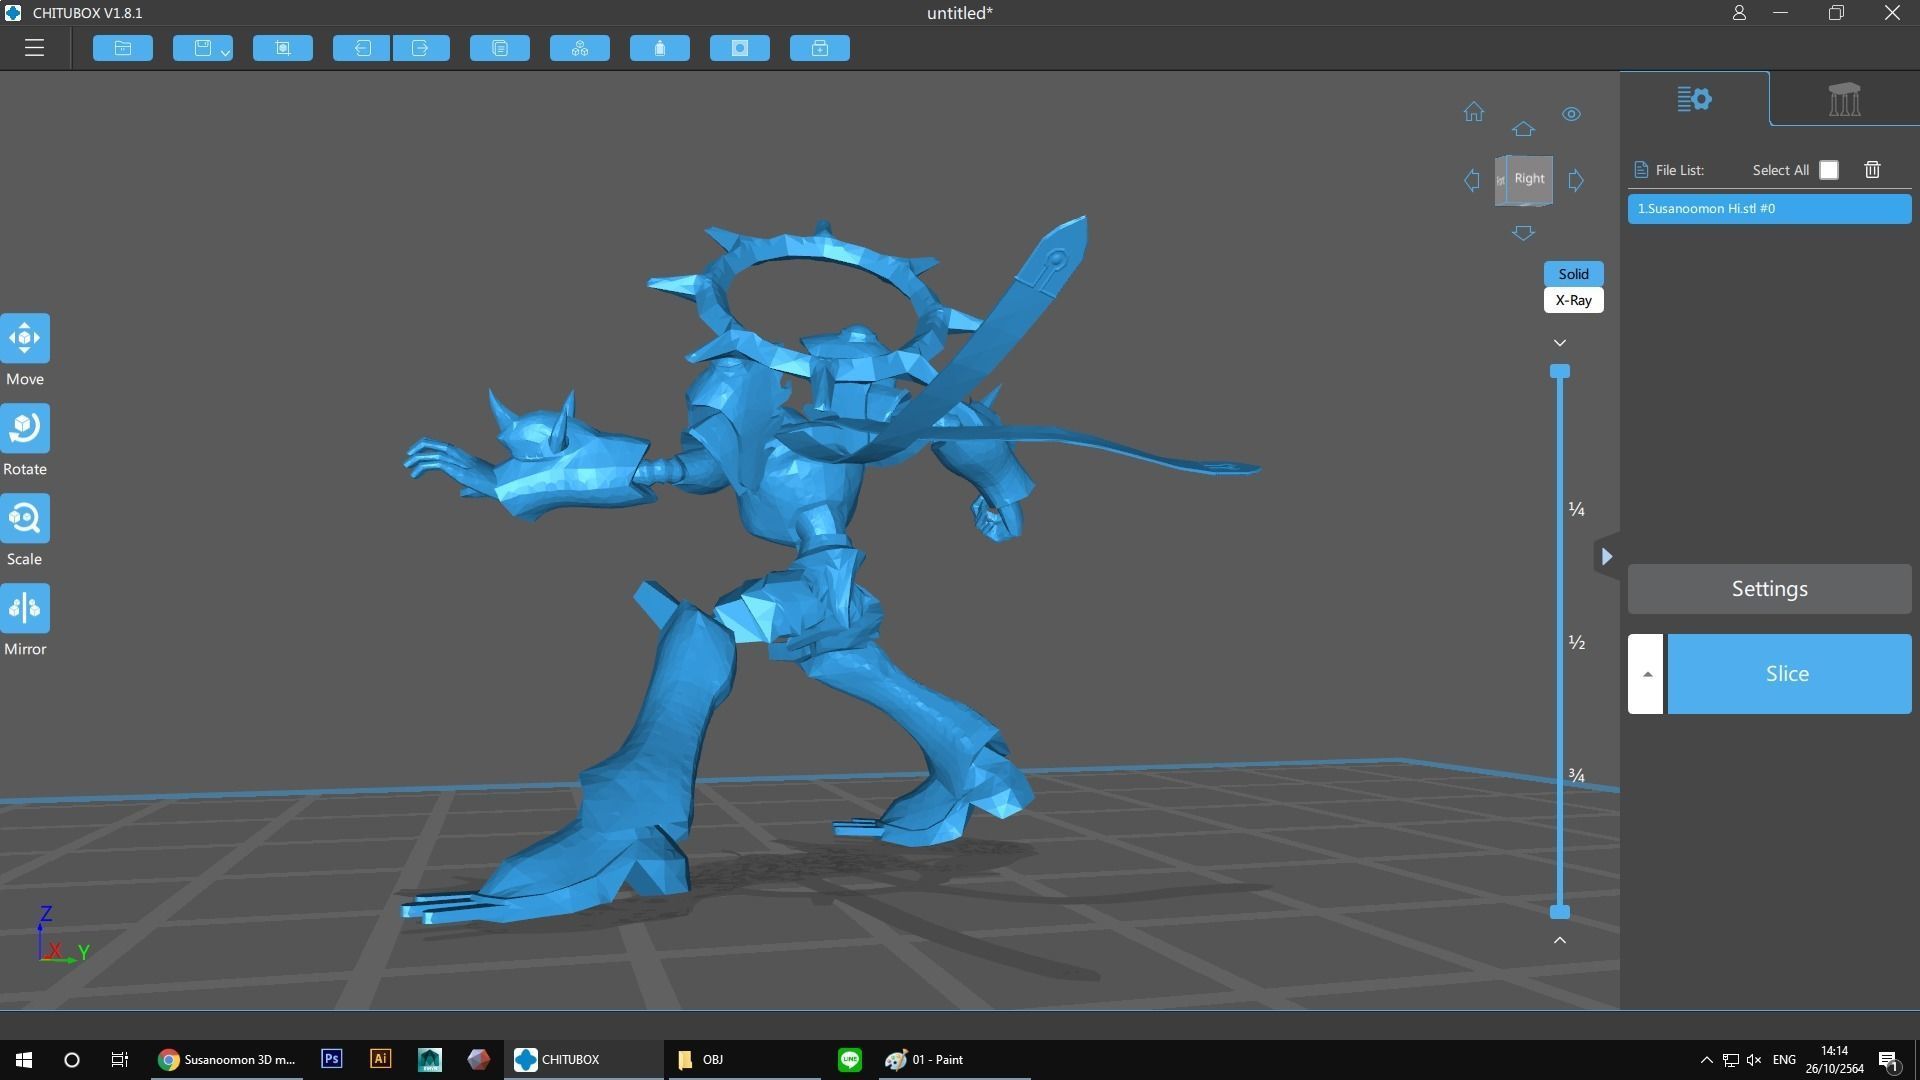Image resolution: width=1920 pixels, height=1080 pixels.
Task: Switch to 01 - Paint window
Action: point(953,1060)
